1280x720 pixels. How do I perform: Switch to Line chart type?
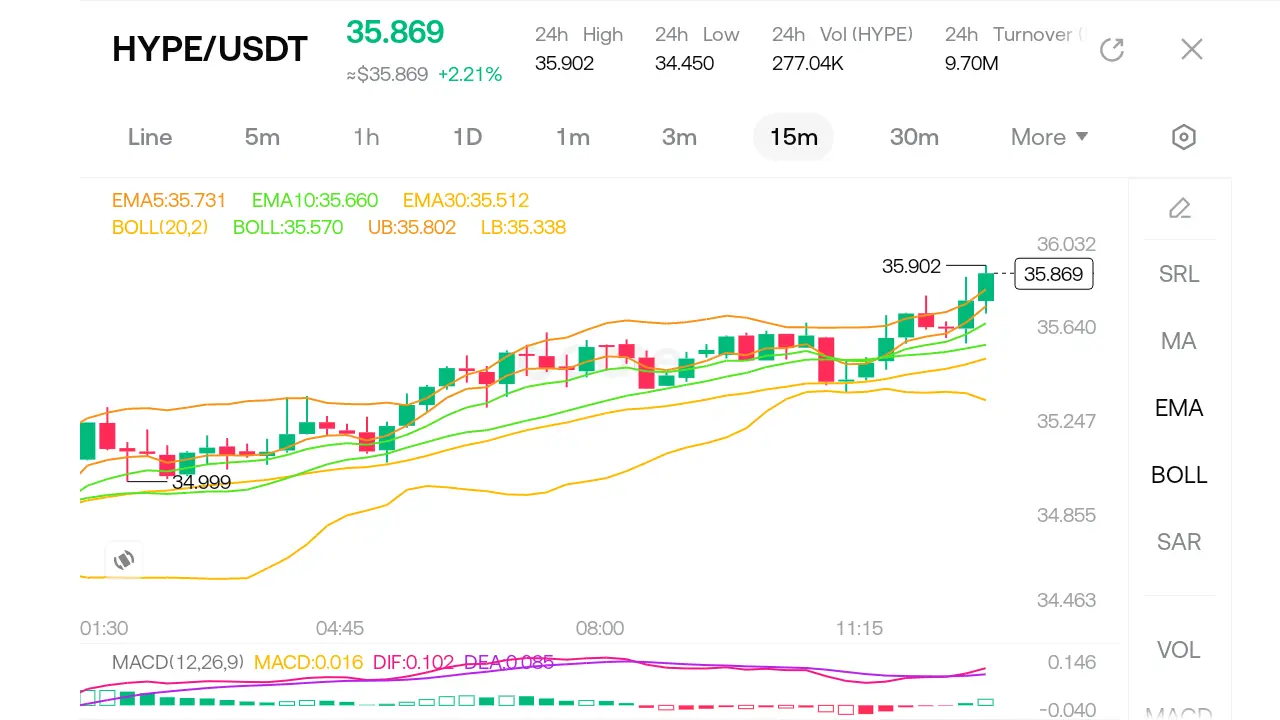[x=150, y=137]
